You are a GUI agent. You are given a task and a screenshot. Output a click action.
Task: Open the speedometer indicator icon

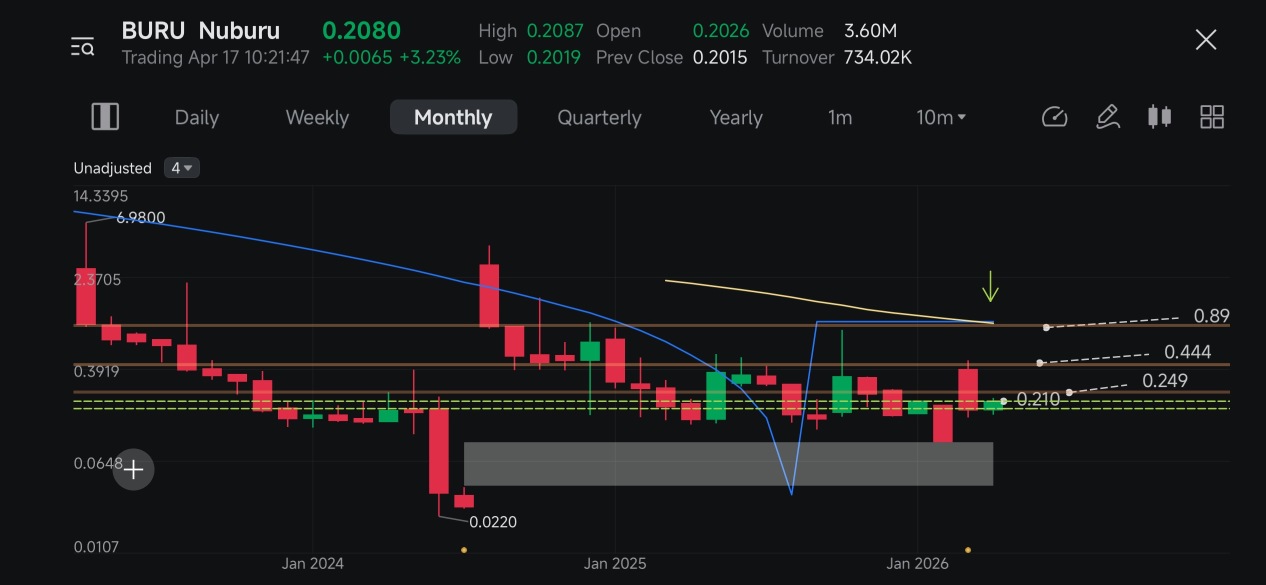pos(1055,117)
